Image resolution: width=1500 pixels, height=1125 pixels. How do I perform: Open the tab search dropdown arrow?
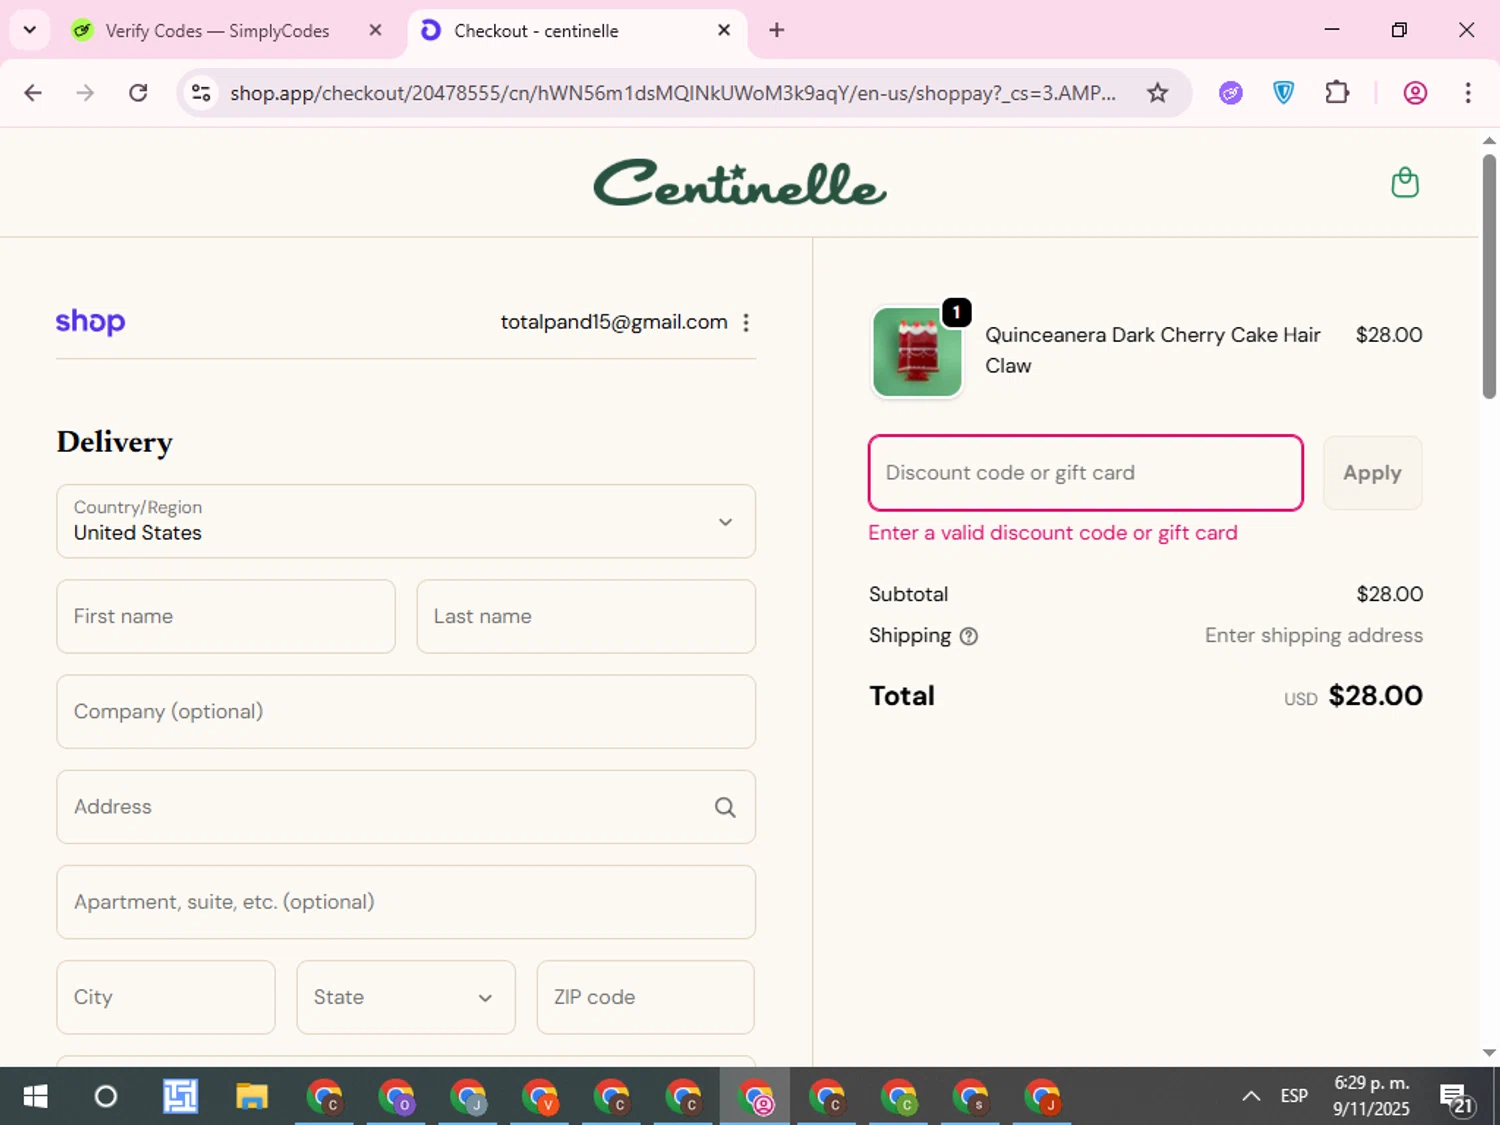(x=29, y=30)
